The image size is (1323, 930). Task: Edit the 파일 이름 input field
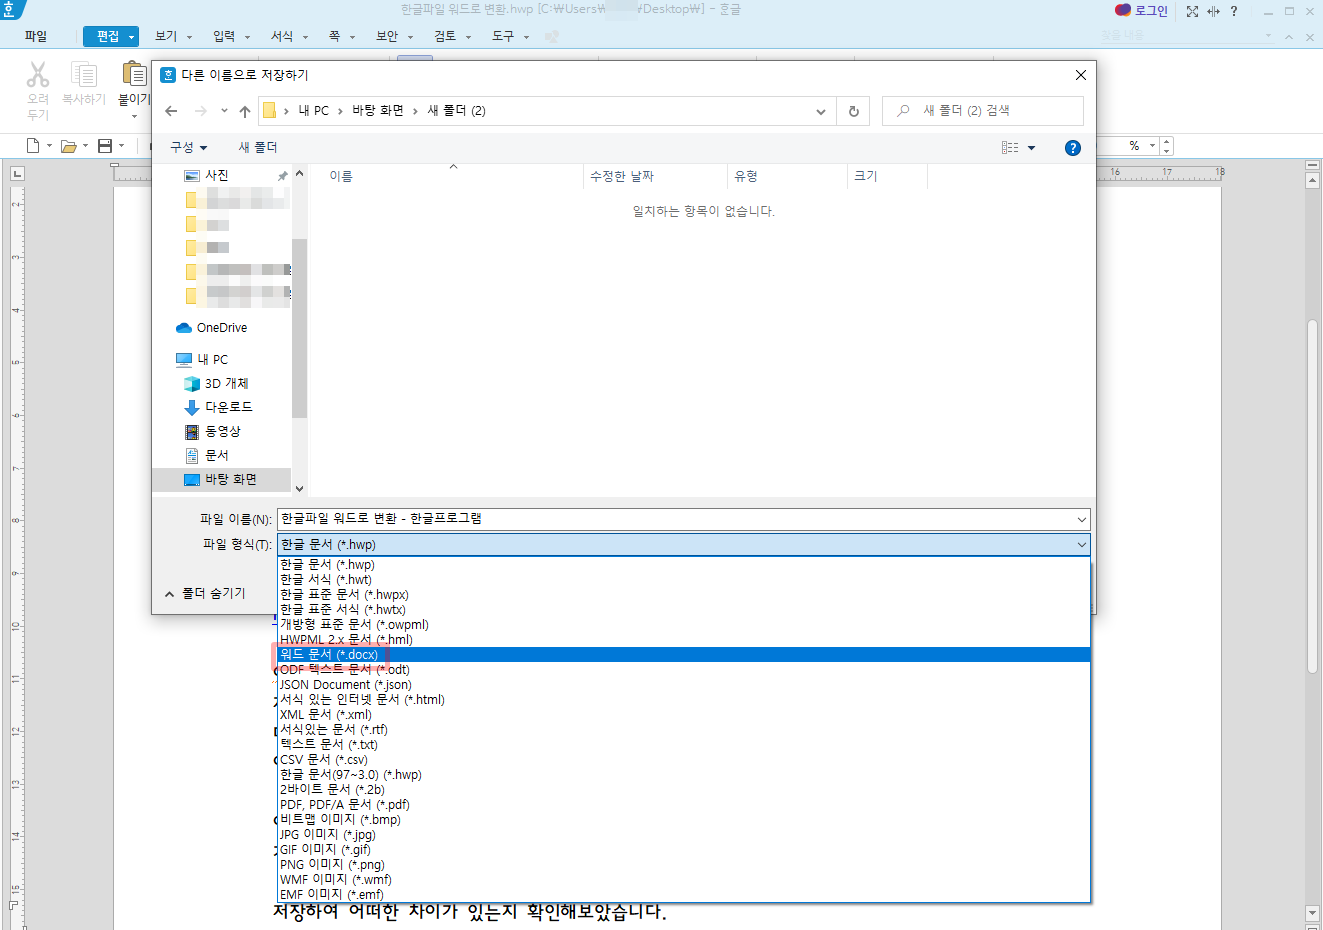coord(675,519)
